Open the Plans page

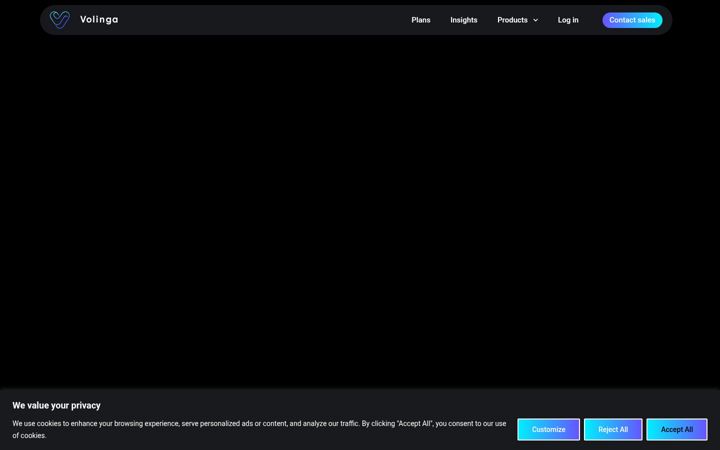421,20
